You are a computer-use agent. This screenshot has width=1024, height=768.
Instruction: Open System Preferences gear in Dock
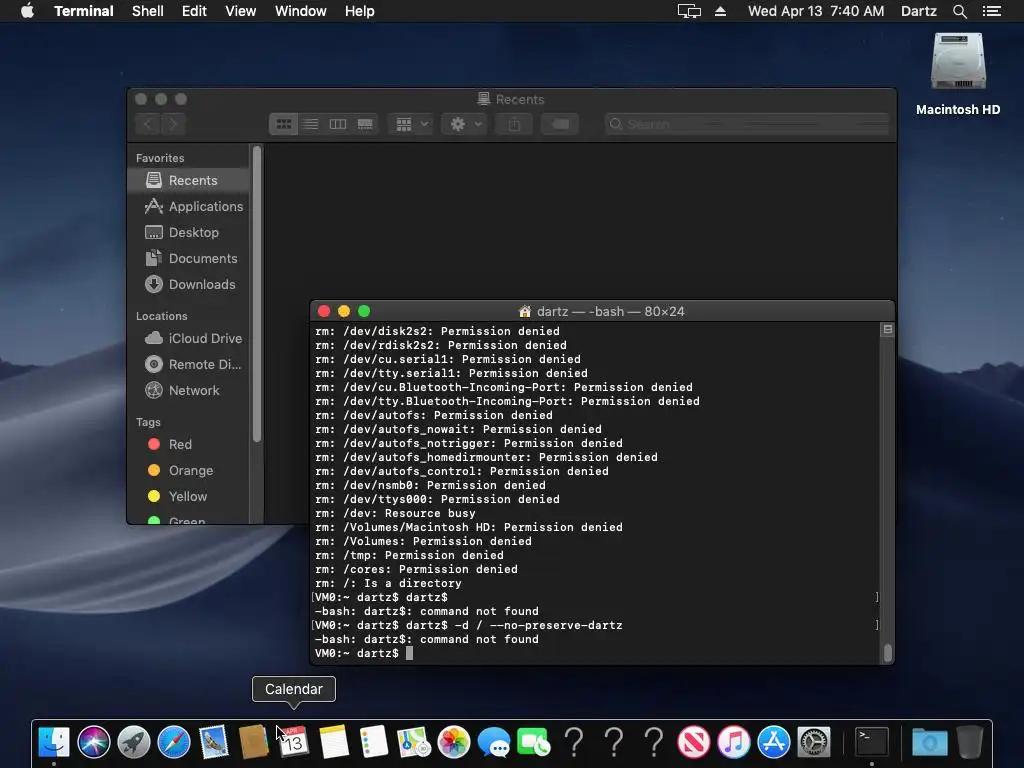click(x=814, y=742)
